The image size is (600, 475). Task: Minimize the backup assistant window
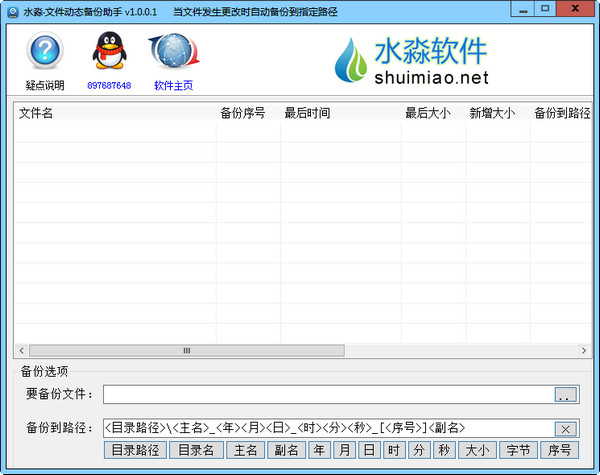[523, 9]
